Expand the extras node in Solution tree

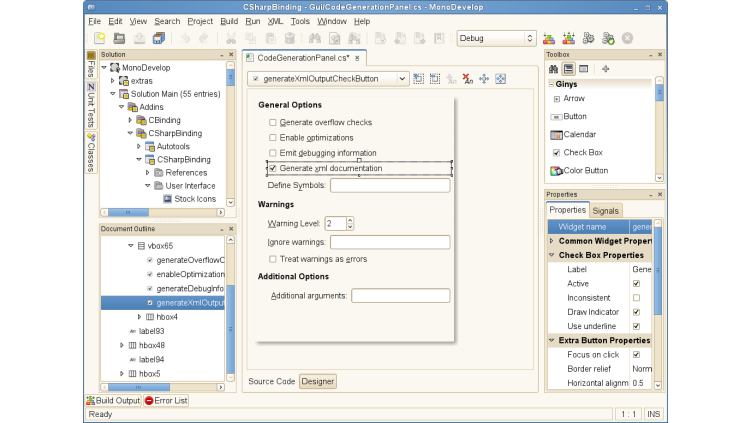coord(113,81)
